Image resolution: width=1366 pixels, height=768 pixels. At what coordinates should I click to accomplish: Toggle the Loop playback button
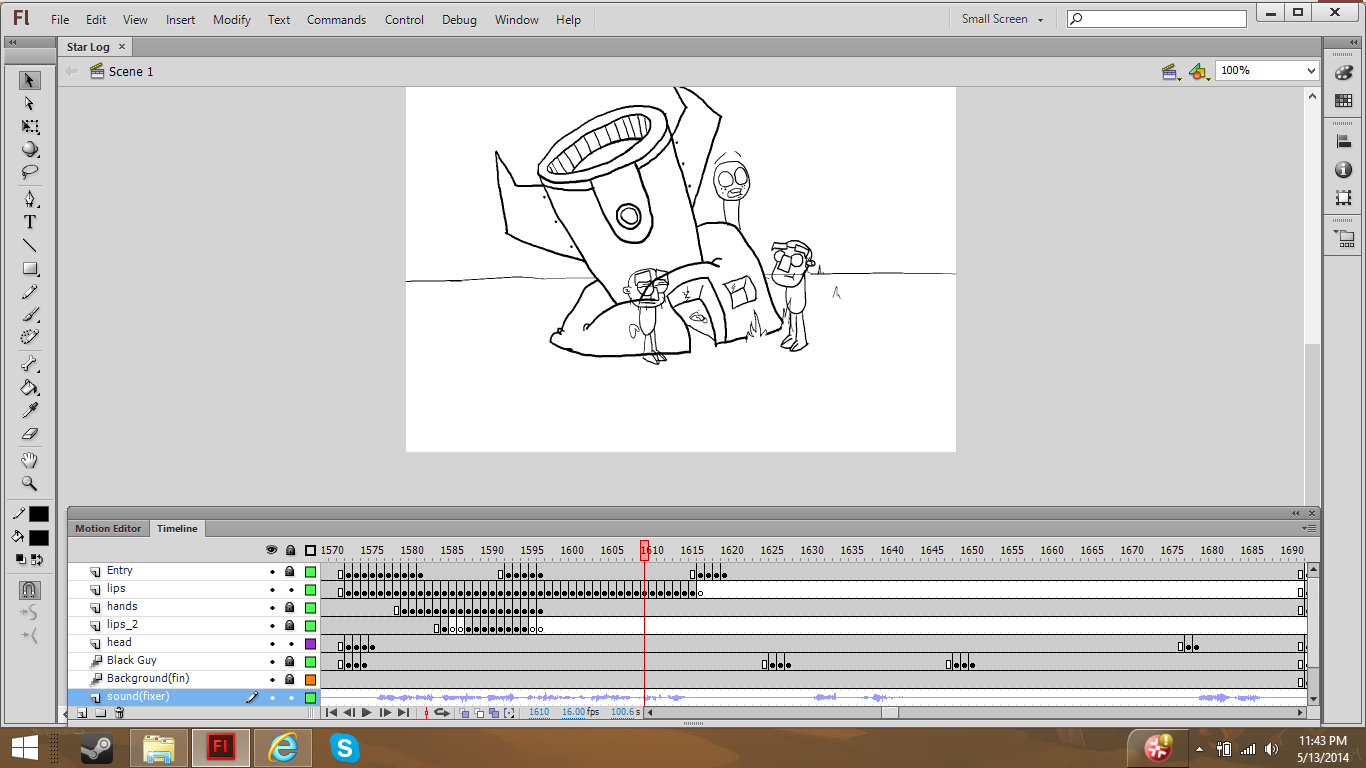(x=441, y=713)
